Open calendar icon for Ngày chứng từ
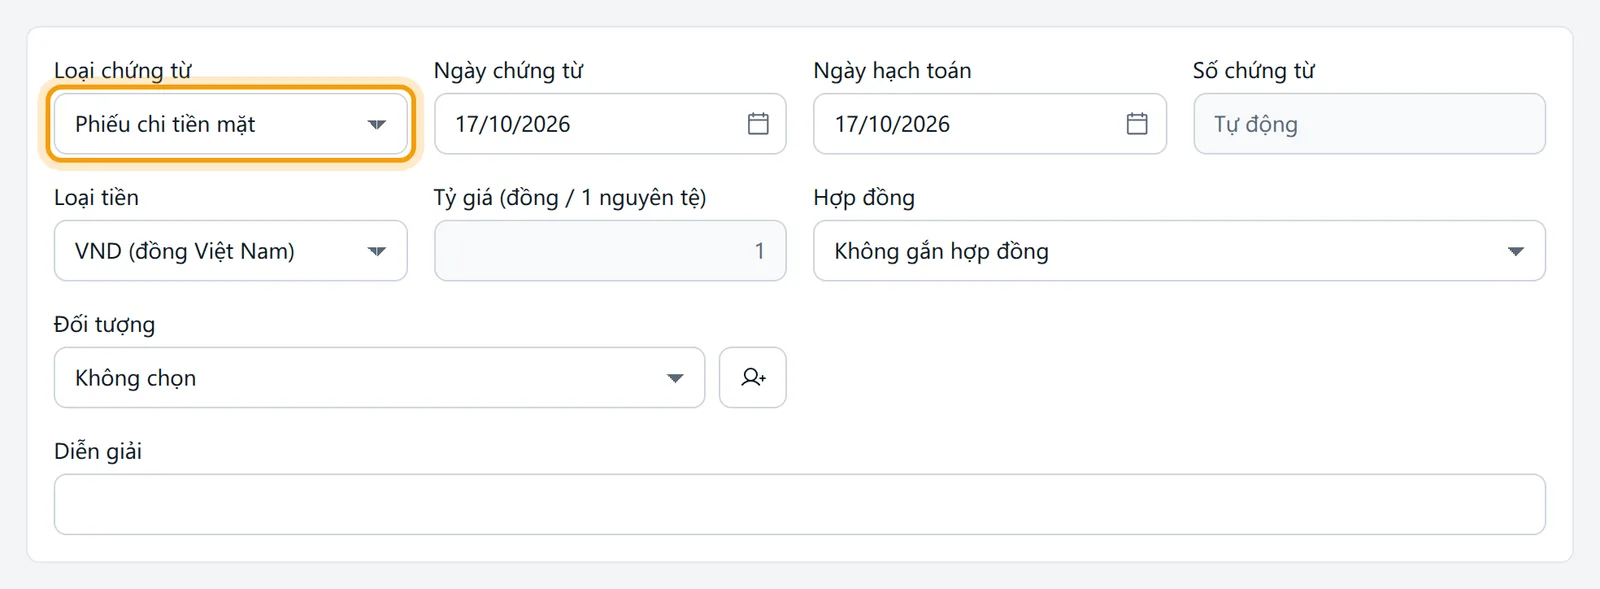This screenshot has width=1600, height=589. click(x=758, y=124)
